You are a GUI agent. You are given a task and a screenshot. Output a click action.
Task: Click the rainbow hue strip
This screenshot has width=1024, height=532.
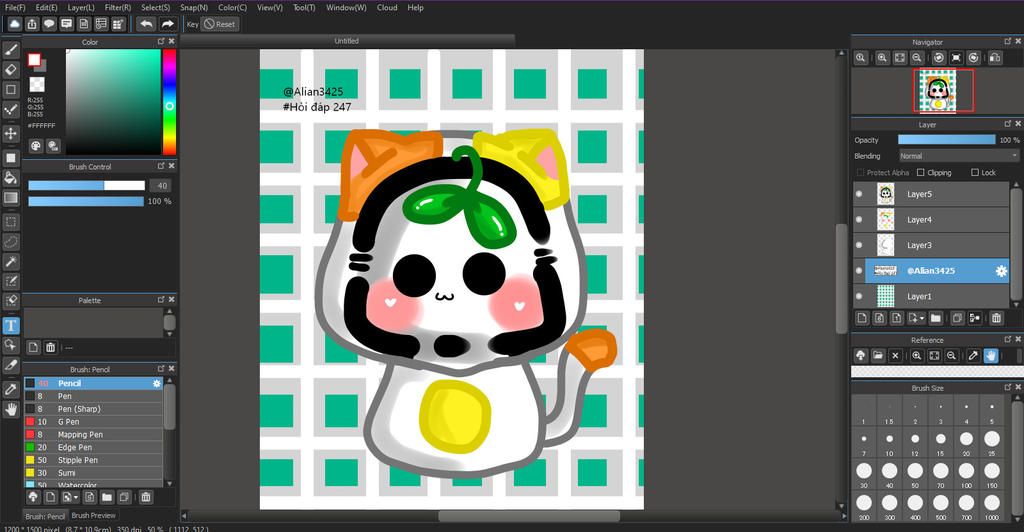click(x=169, y=102)
